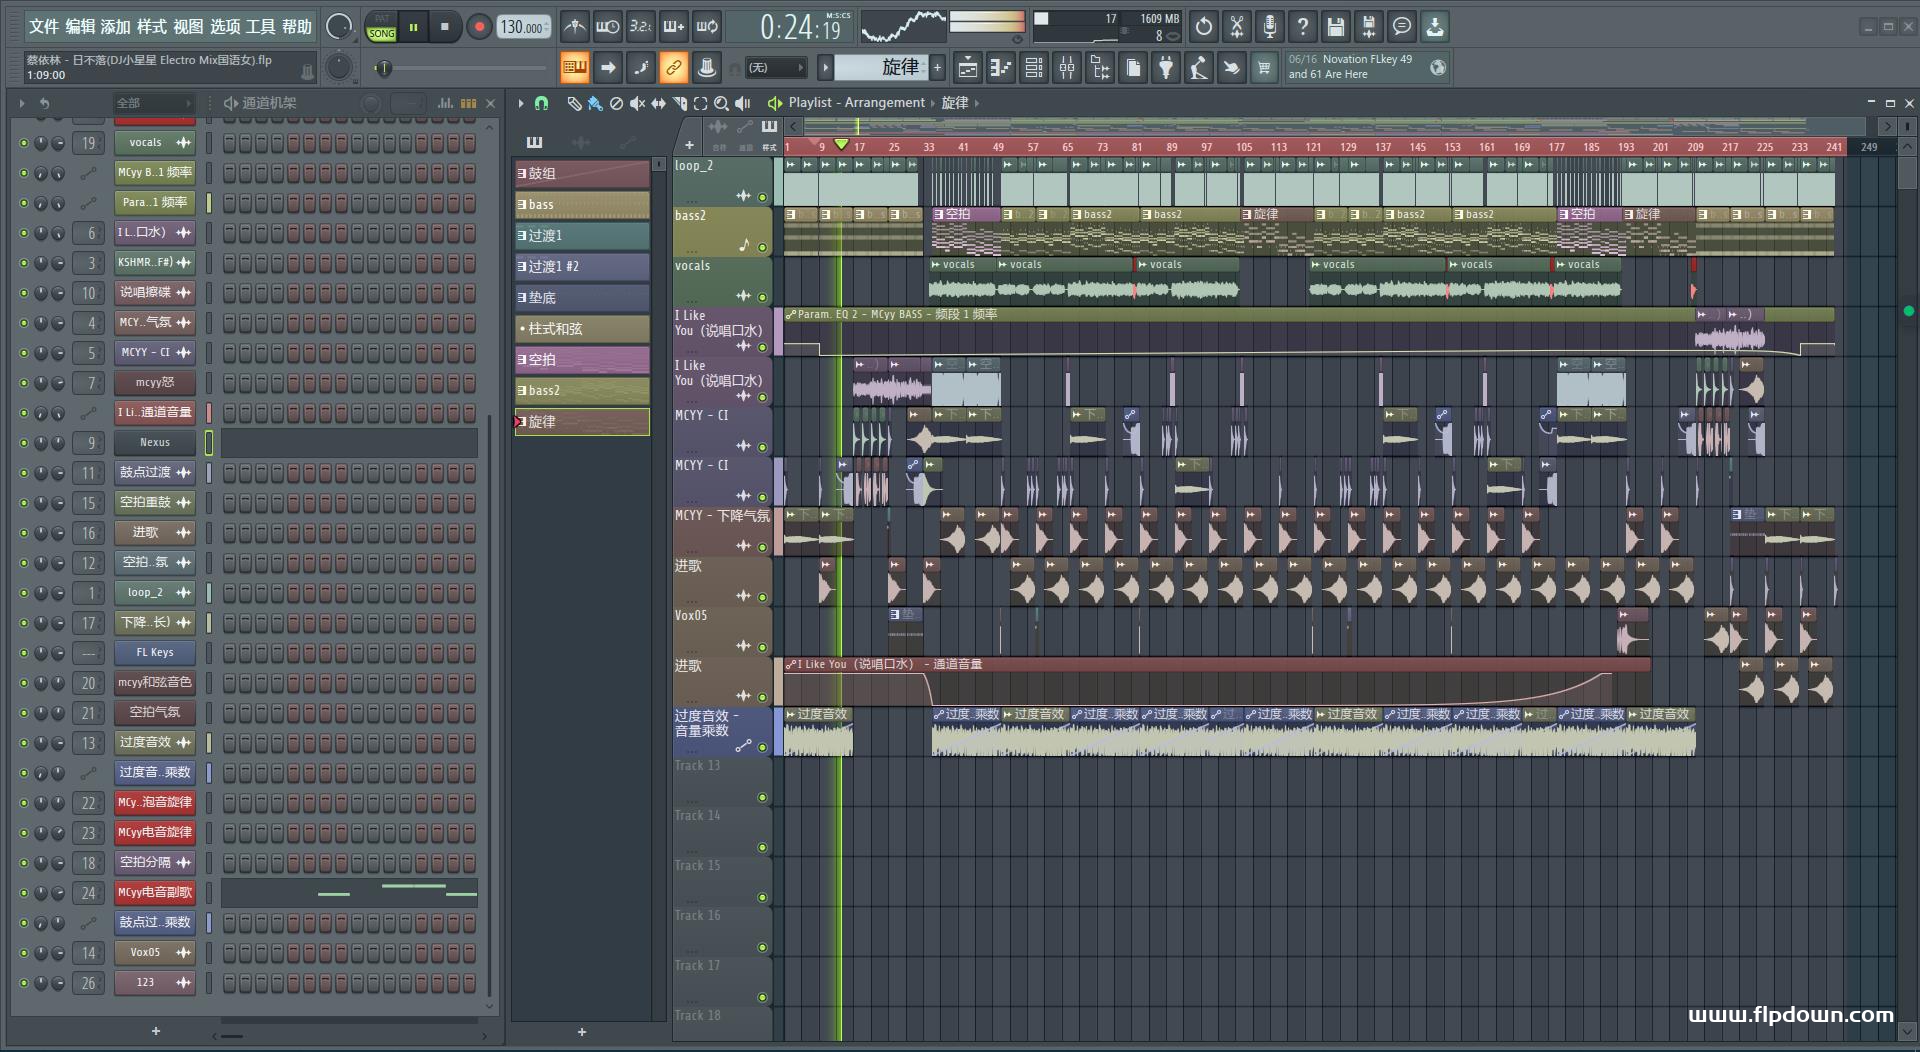The height and width of the screenshot is (1052, 1920).
Task: Open the Piano roll view icon
Action: click(1001, 68)
